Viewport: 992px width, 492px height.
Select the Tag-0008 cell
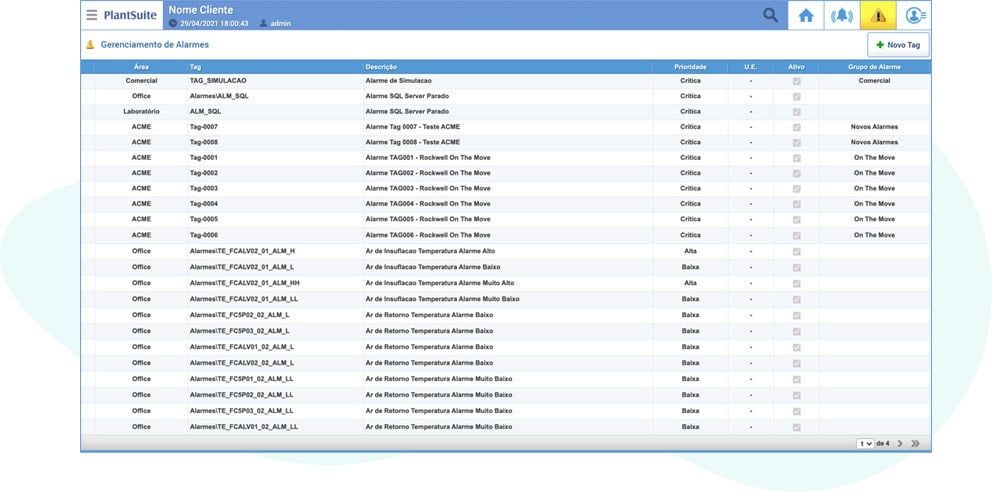coord(204,142)
